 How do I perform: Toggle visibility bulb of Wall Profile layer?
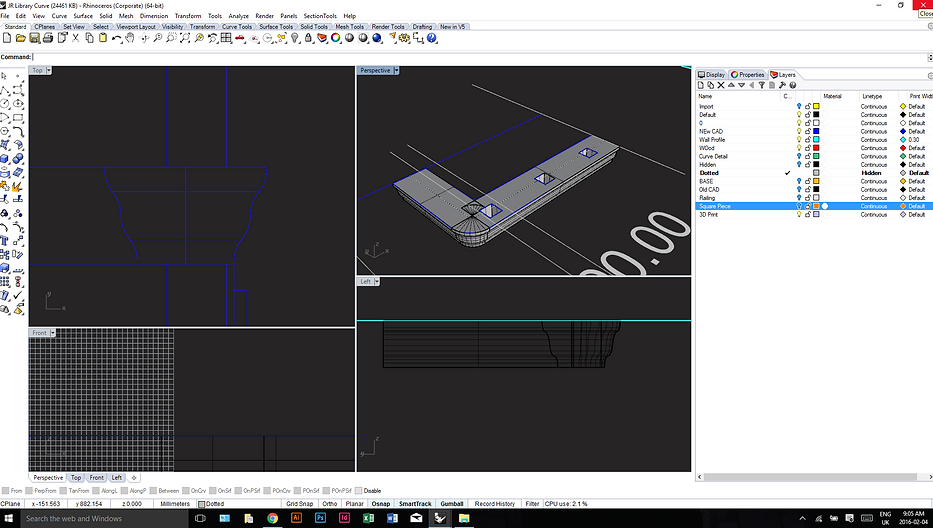point(799,140)
